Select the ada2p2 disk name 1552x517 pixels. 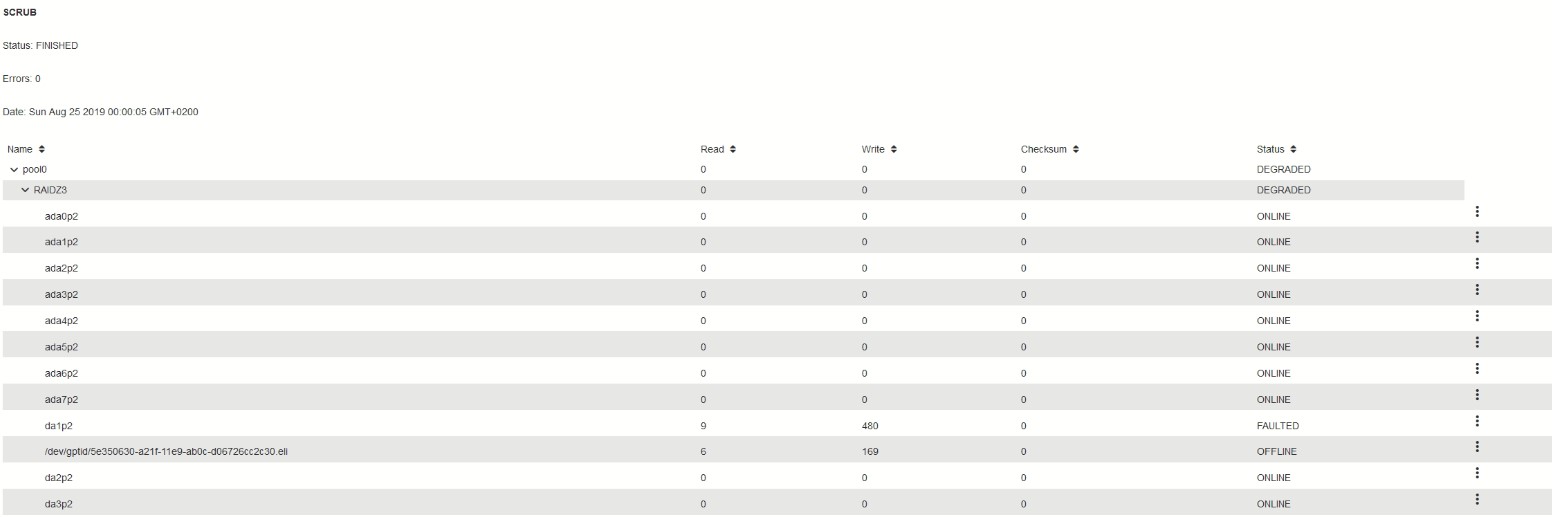click(61, 268)
